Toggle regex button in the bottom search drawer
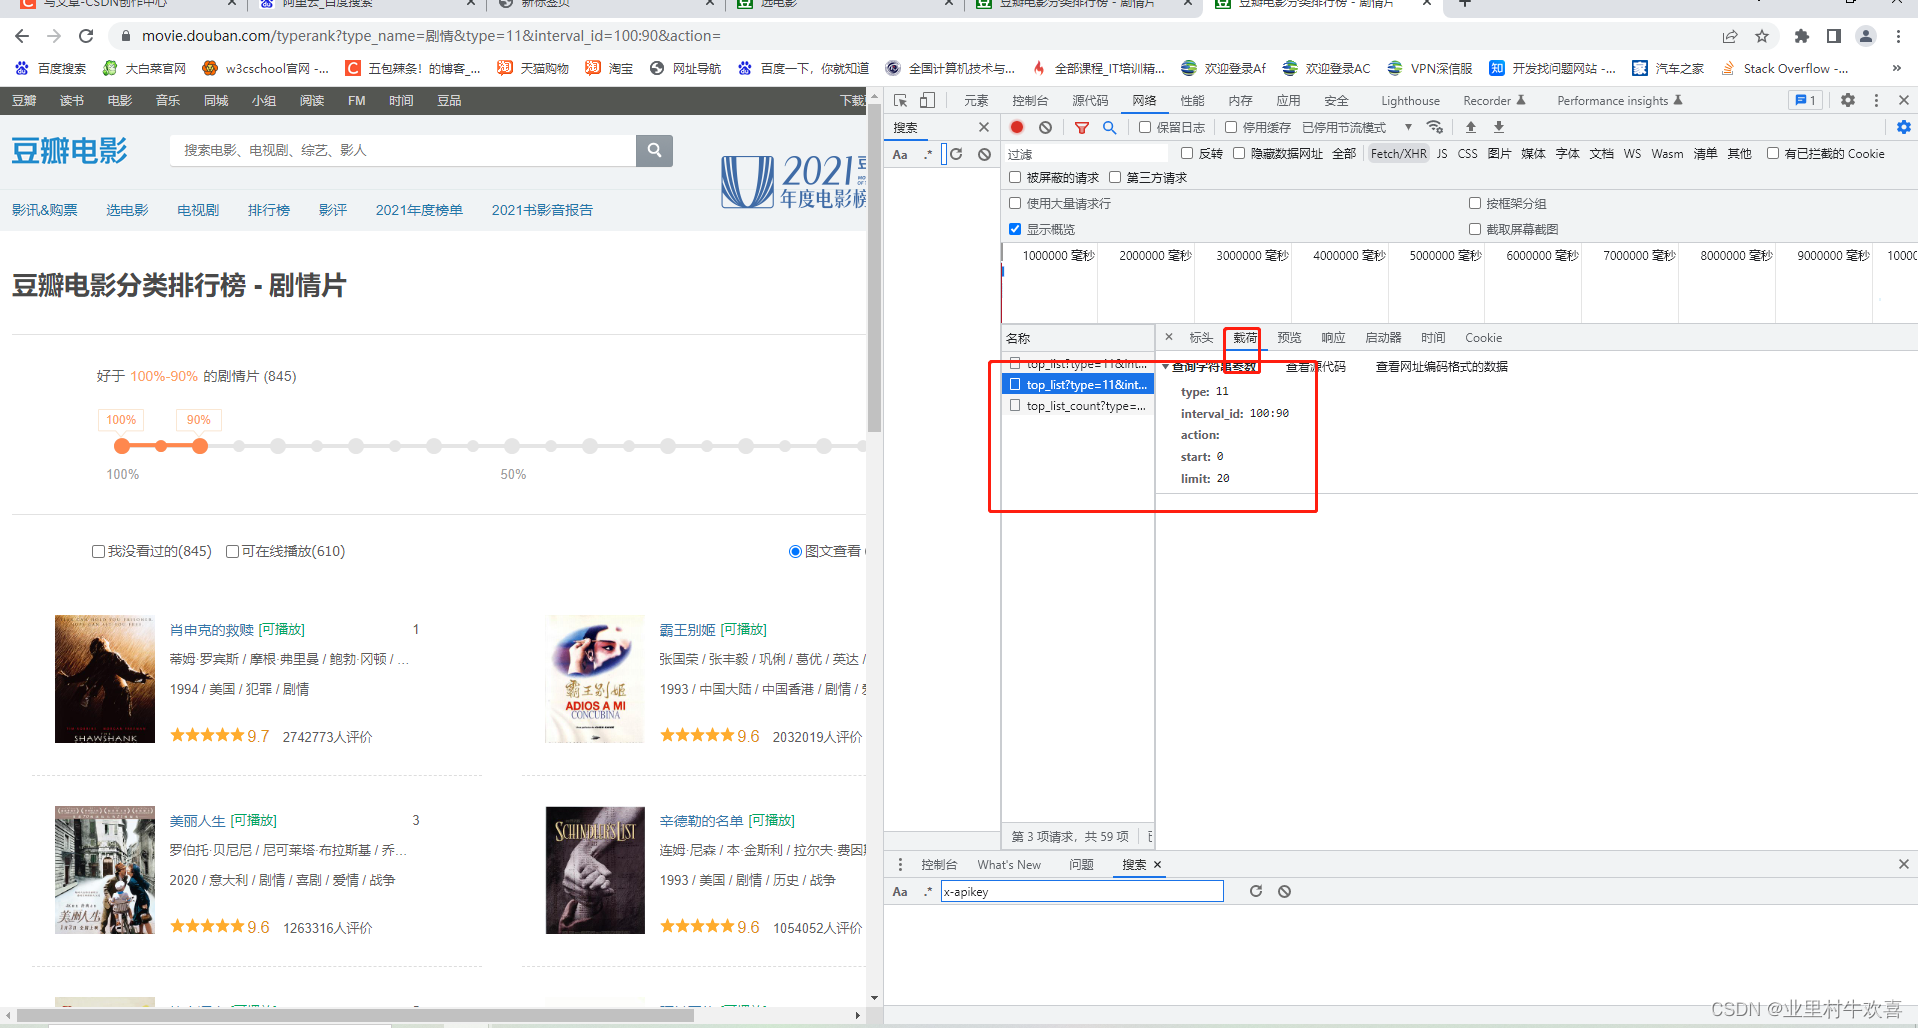1918x1028 pixels. [928, 891]
